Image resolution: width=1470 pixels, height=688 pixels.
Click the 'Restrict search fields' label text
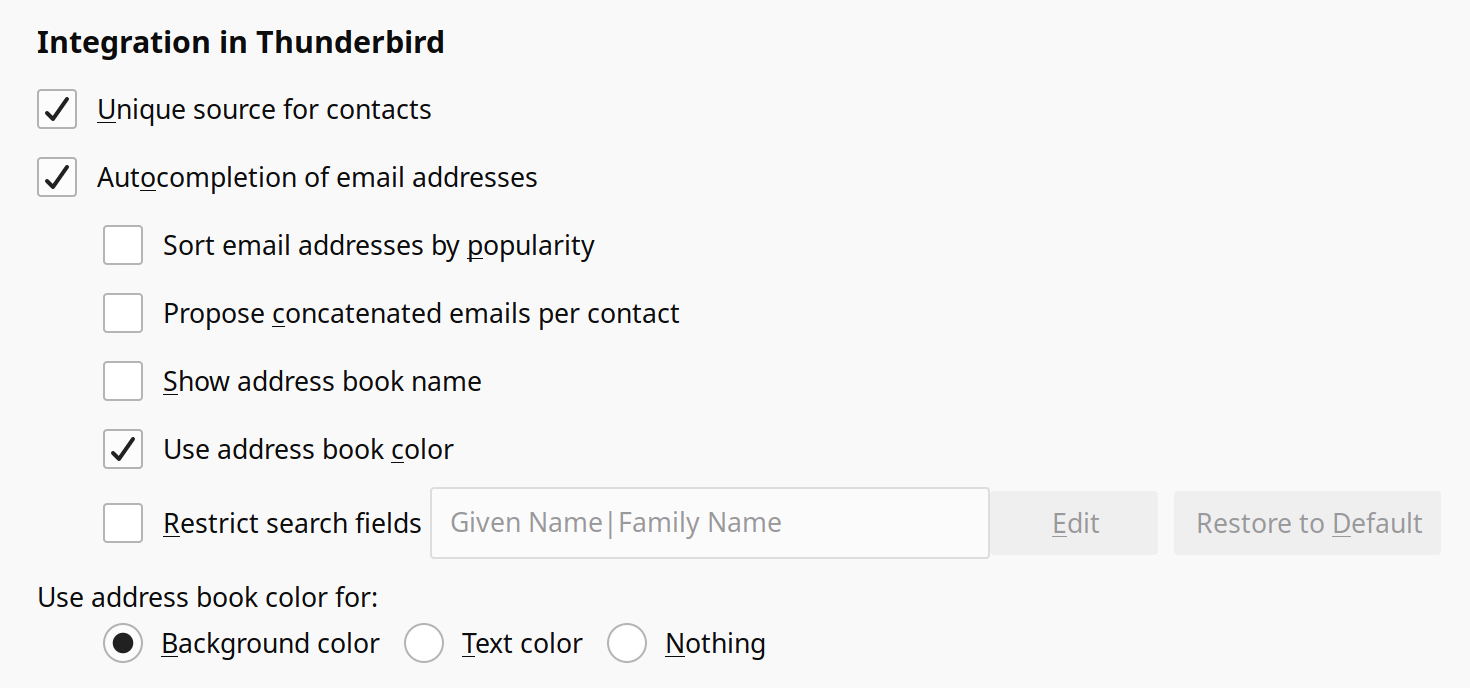(292, 523)
